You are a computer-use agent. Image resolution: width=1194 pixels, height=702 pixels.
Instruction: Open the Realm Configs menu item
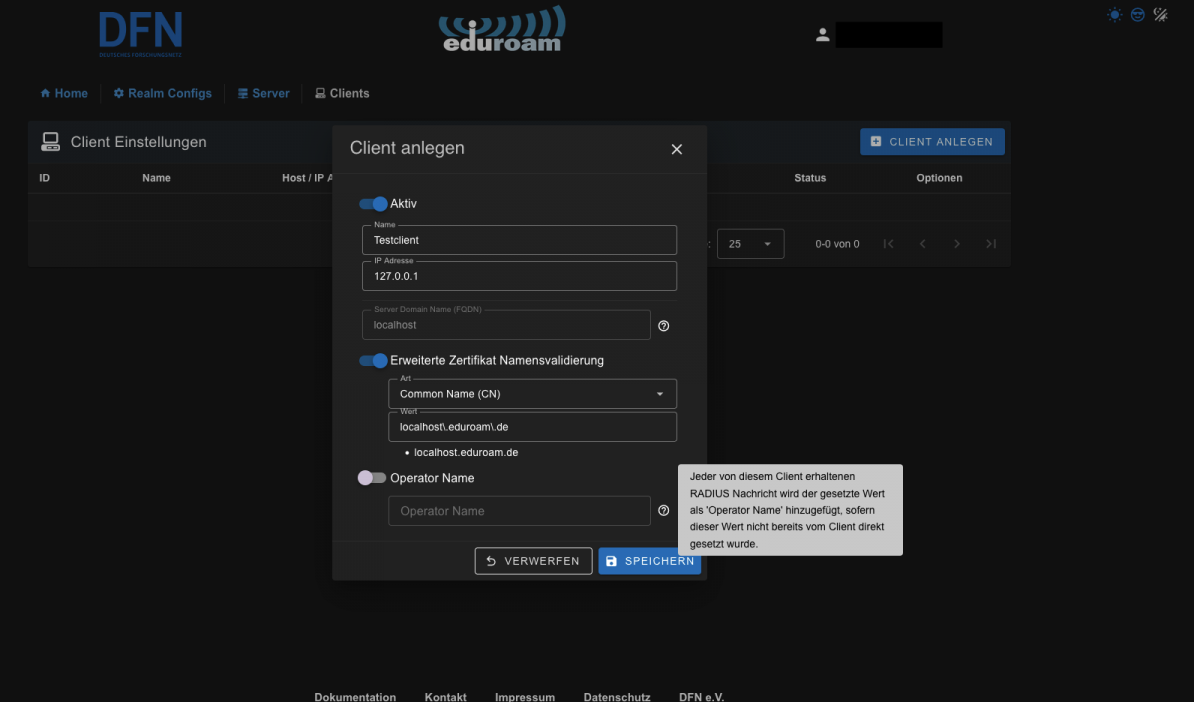tap(162, 94)
